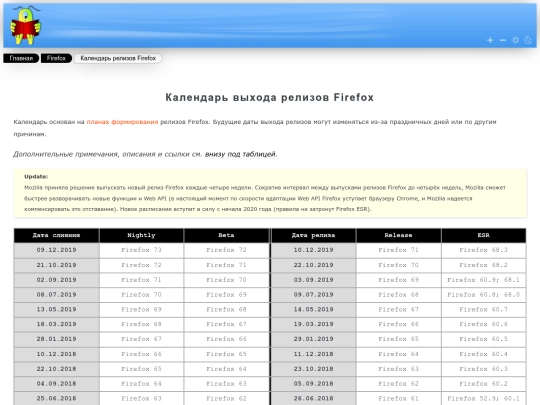Select release date cell 23.10.2018
Screen dimensions: 540x405
pyautogui.click(x=313, y=369)
